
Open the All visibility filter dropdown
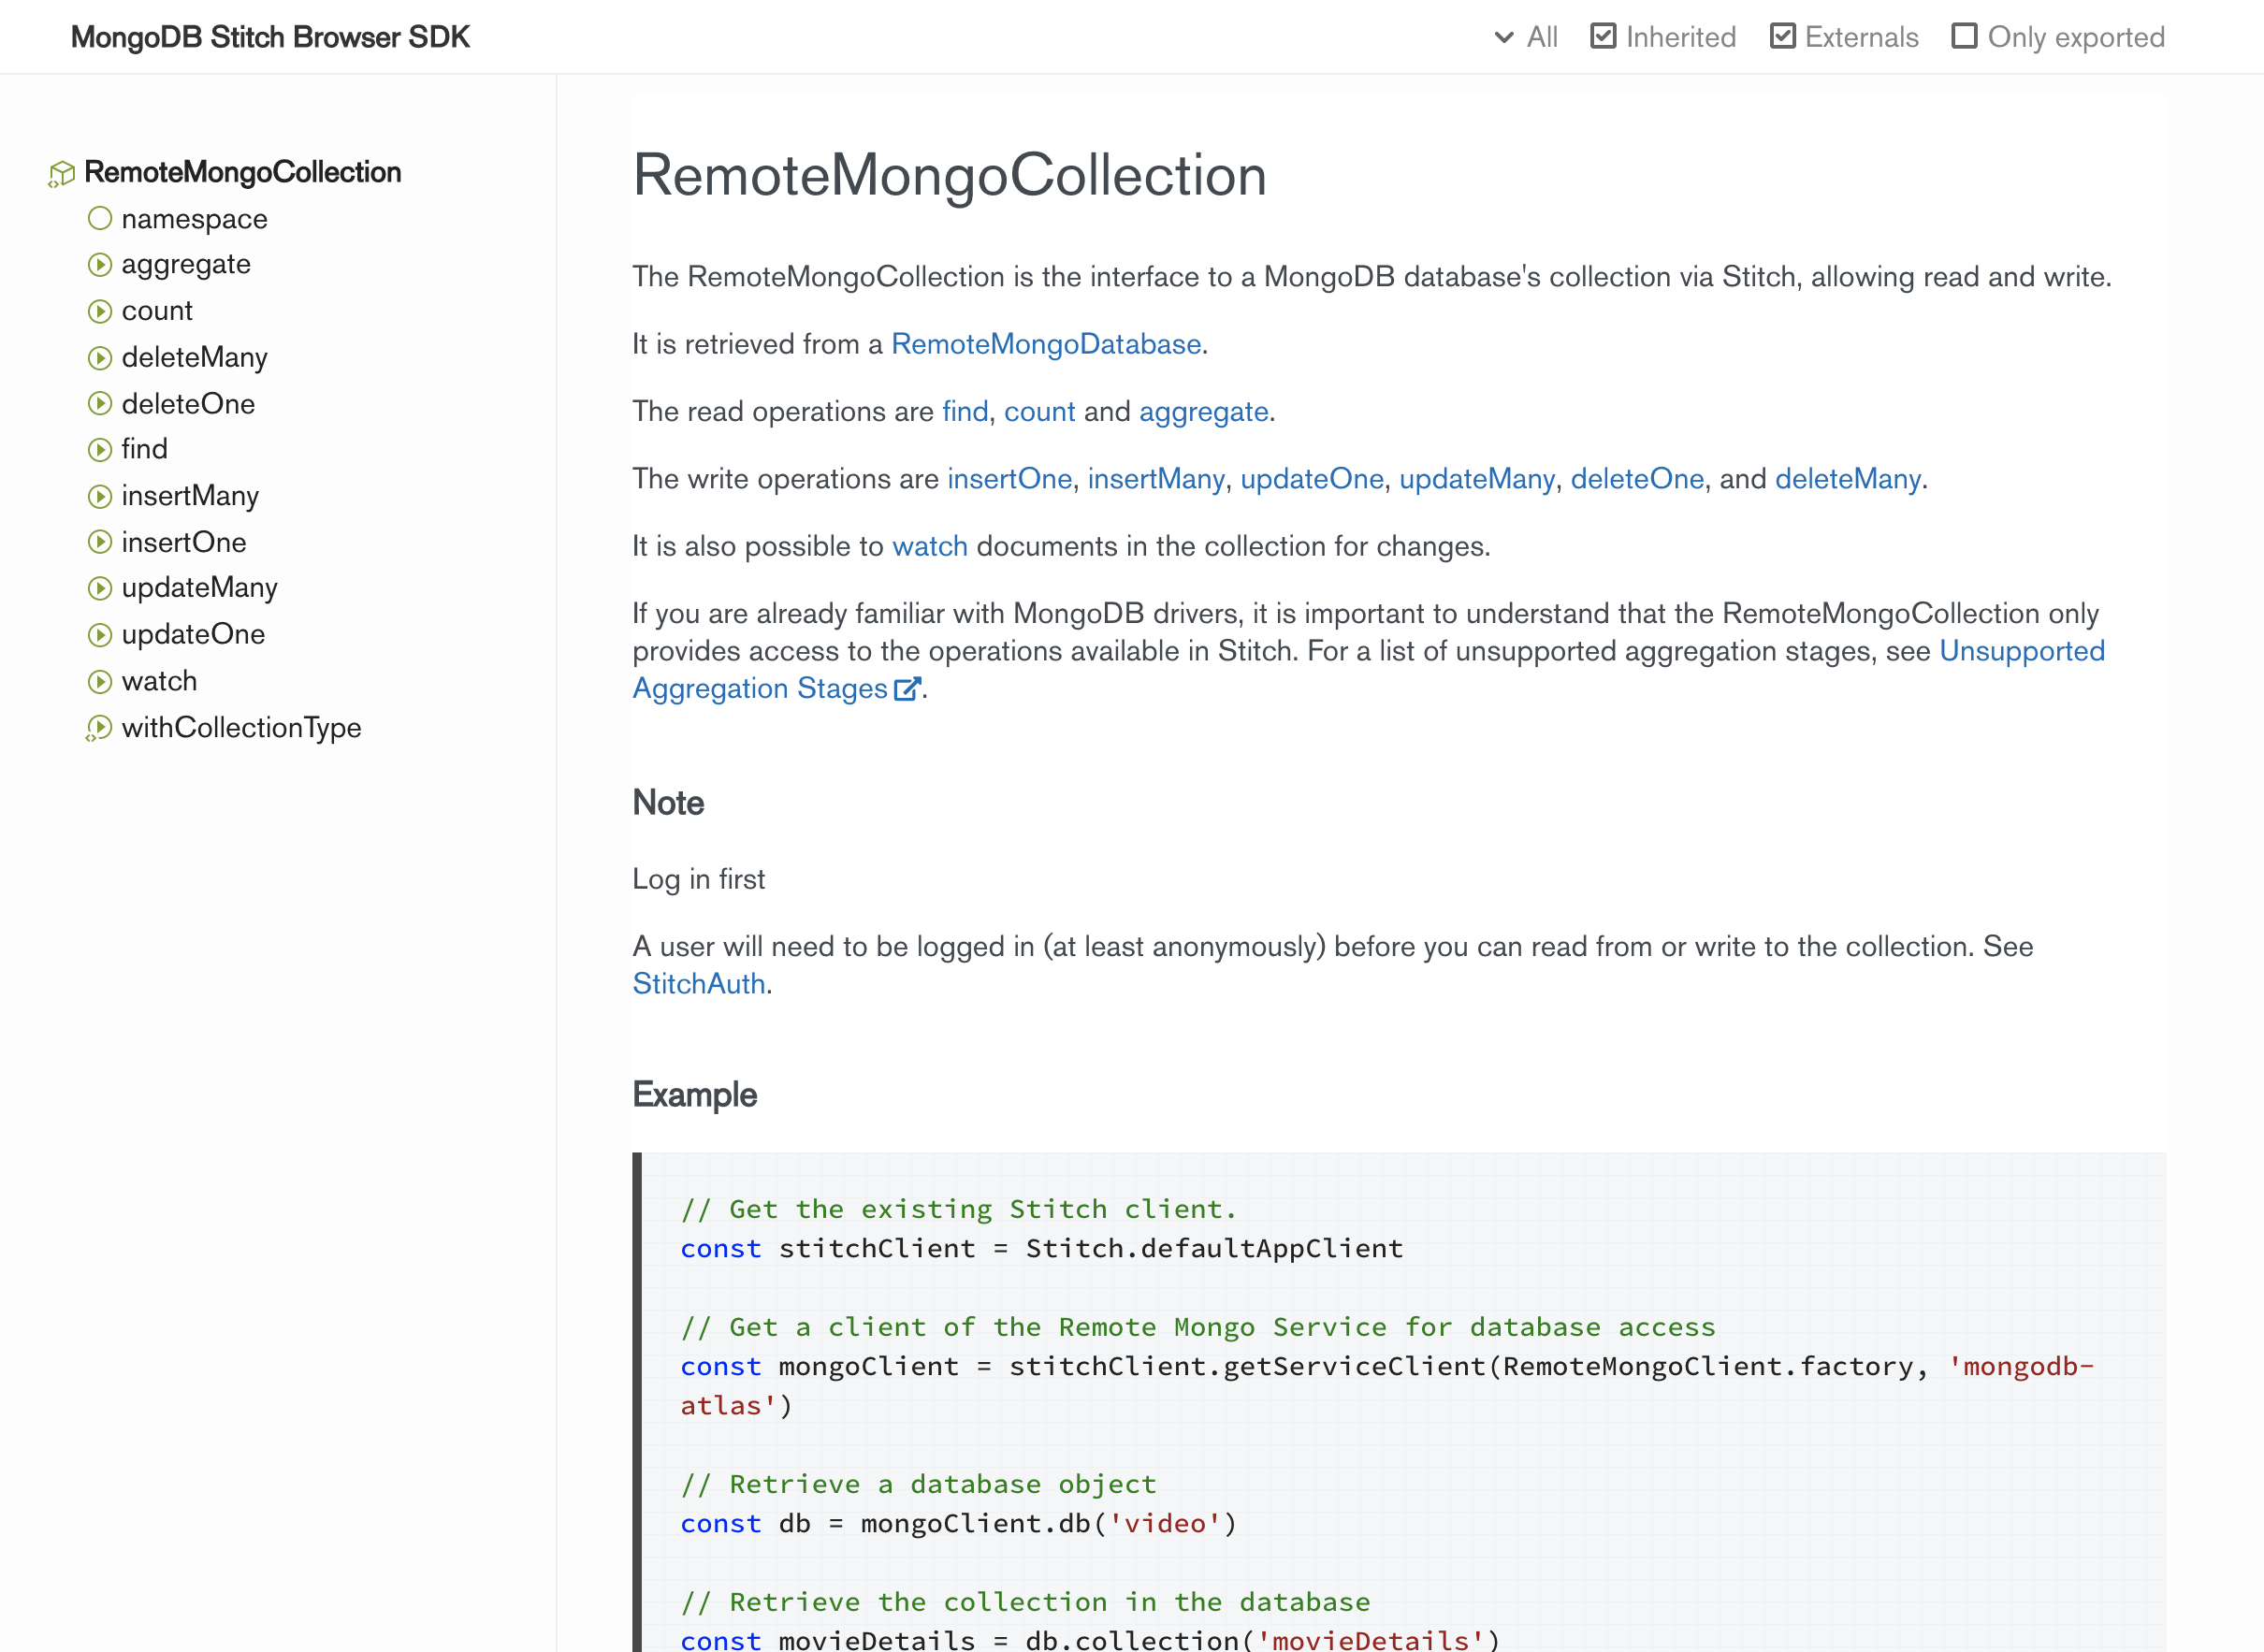[x=1526, y=37]
